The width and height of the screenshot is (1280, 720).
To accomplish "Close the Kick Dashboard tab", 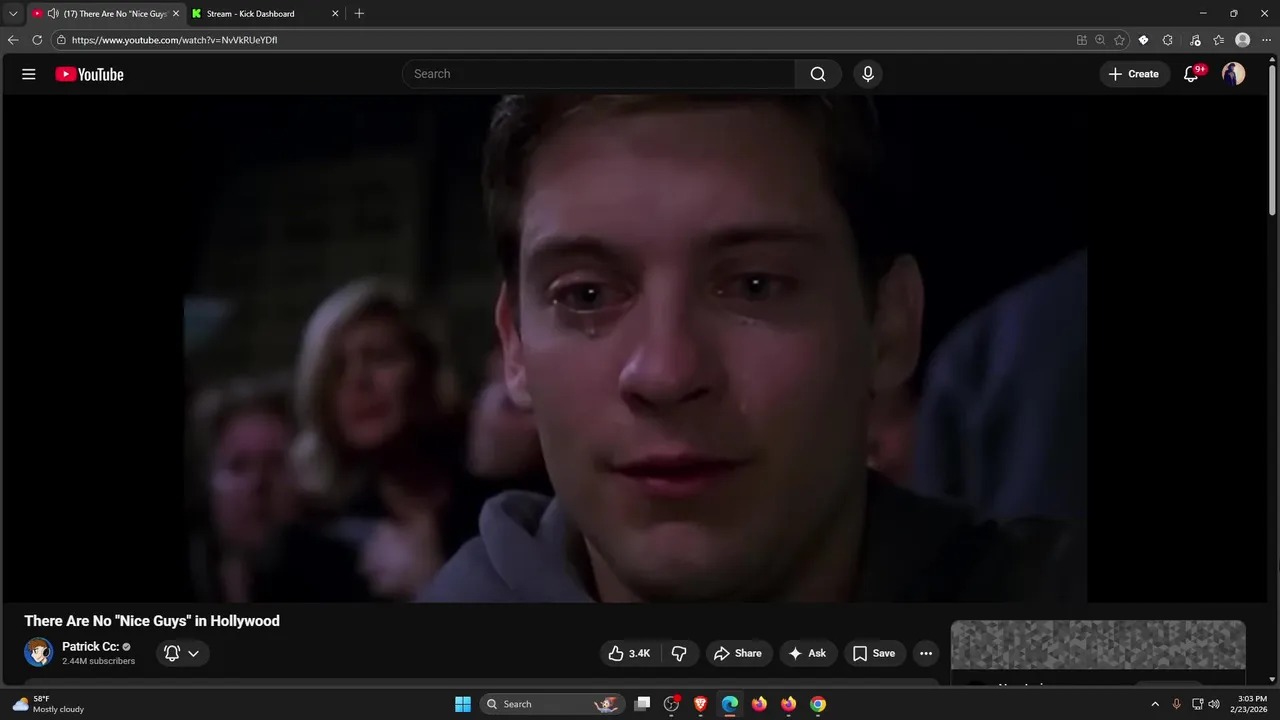I will click(335, 14).
